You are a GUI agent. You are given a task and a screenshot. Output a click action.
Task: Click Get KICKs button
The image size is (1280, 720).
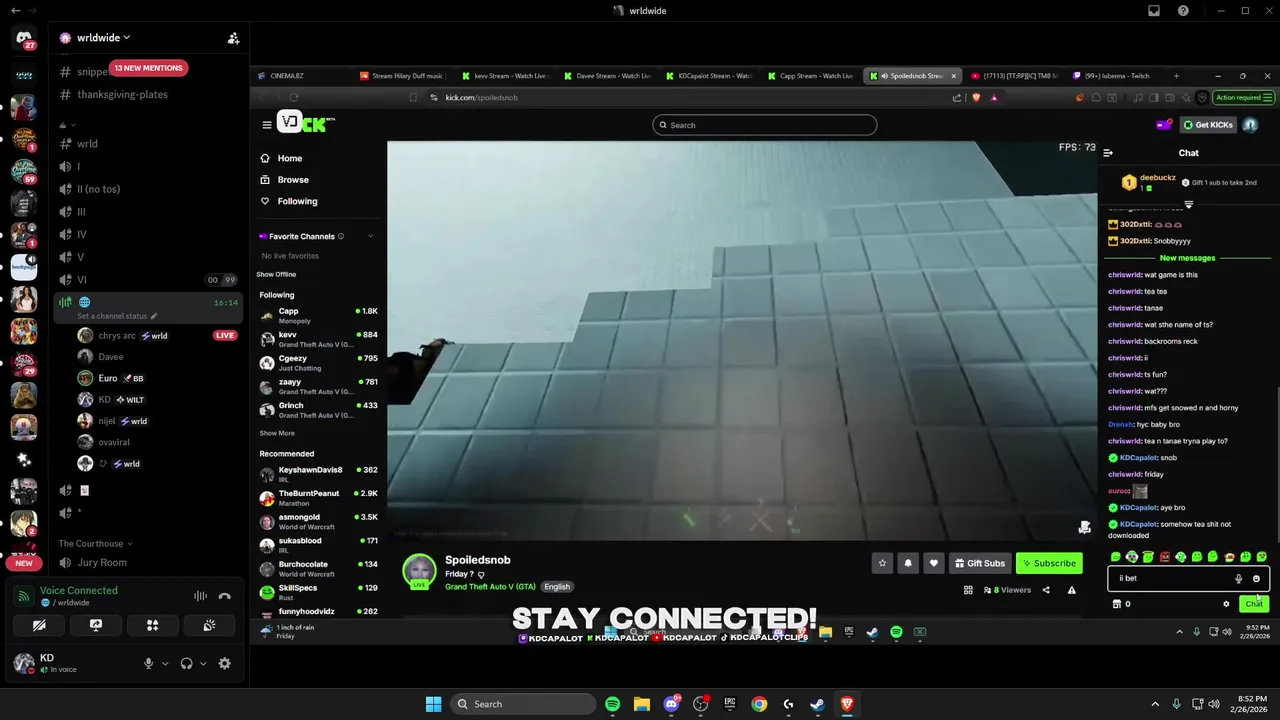coord(1207,125)
